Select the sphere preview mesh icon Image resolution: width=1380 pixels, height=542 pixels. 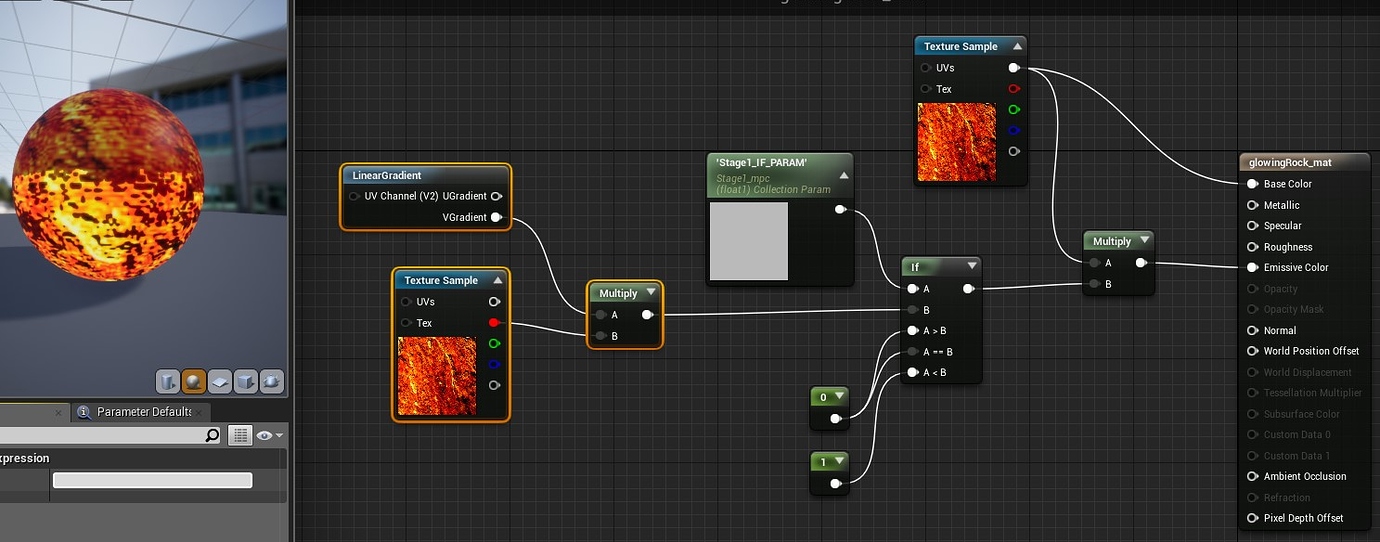coord(194,381)
